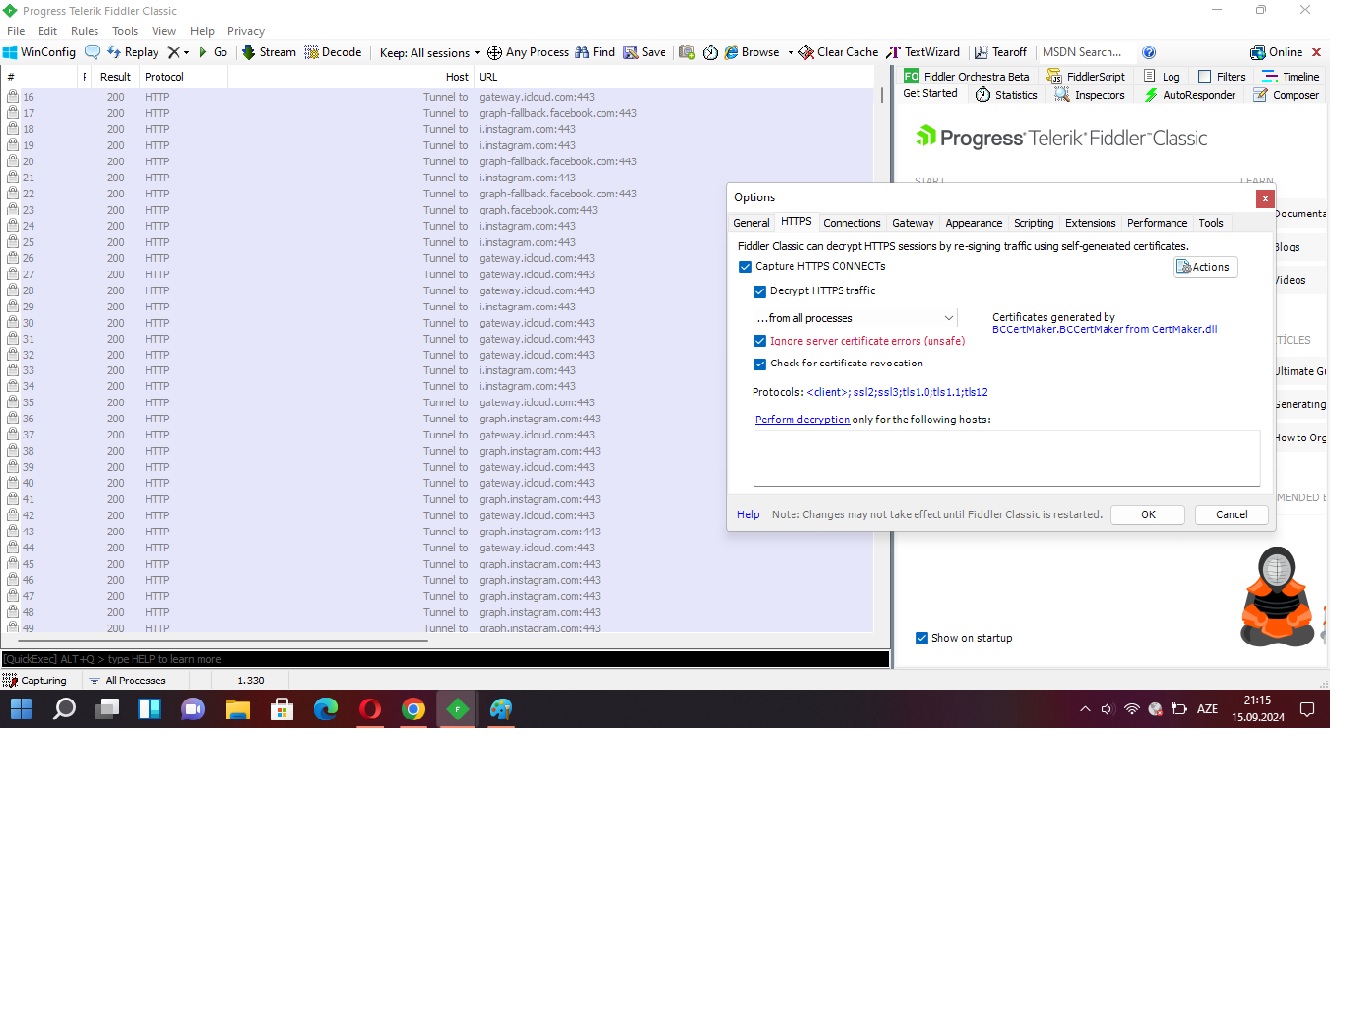Click the WinConfig toolbar icon
Viewport: 1366px width, 1024px height.
pos(10,52)
